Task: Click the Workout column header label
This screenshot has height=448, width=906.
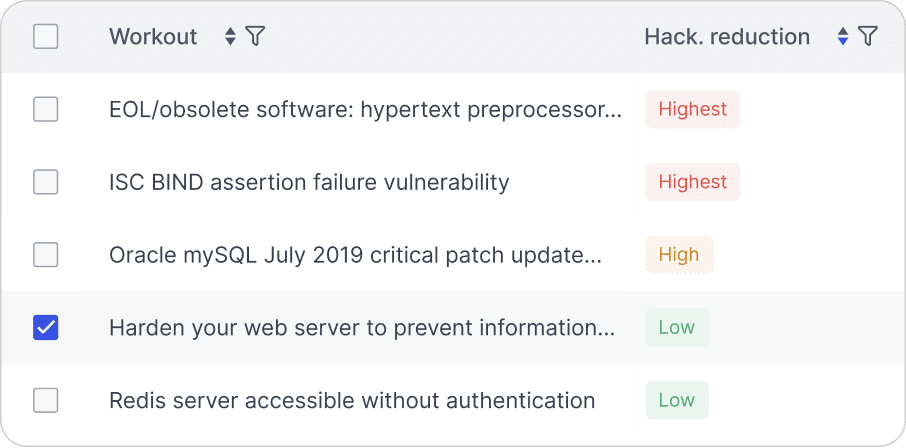Action: tap(153, 36)
